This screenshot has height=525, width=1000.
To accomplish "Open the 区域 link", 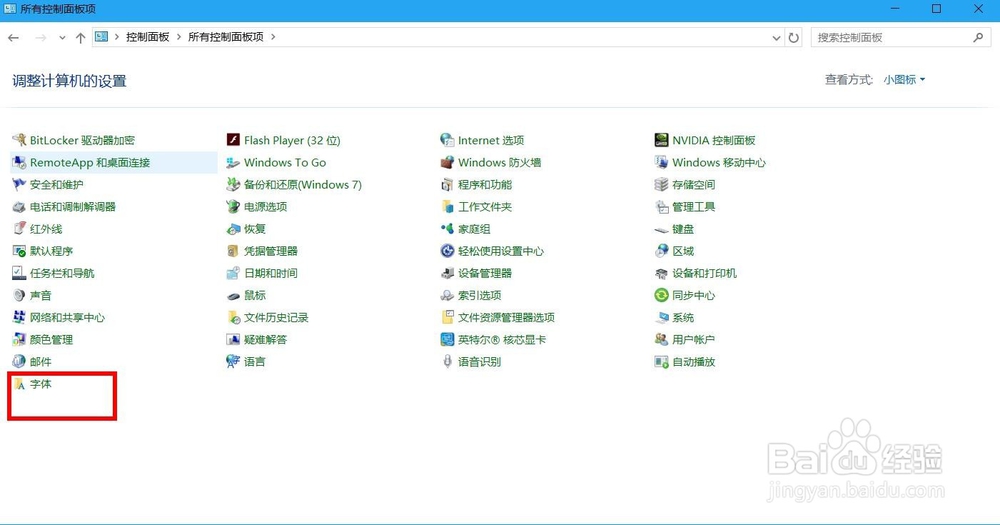I will click(683, 251).
